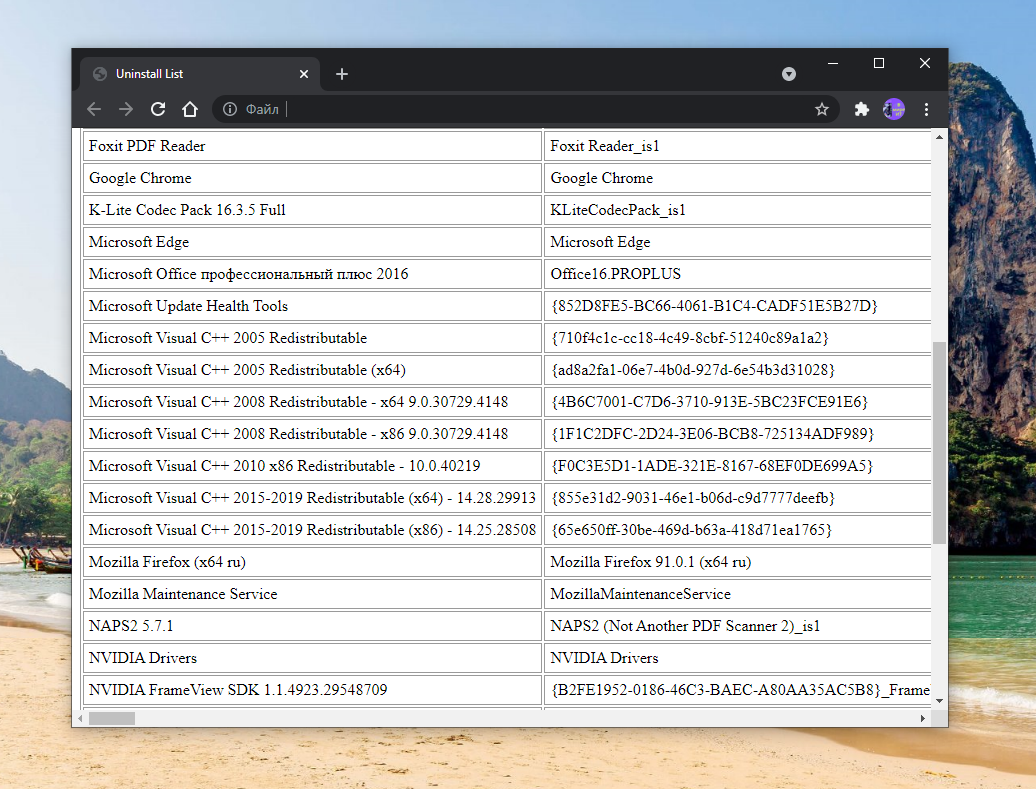This screenshot has height=789, width=1036.
Task: Click the vertical scrollbar up arrow
Action: point(939,137)
